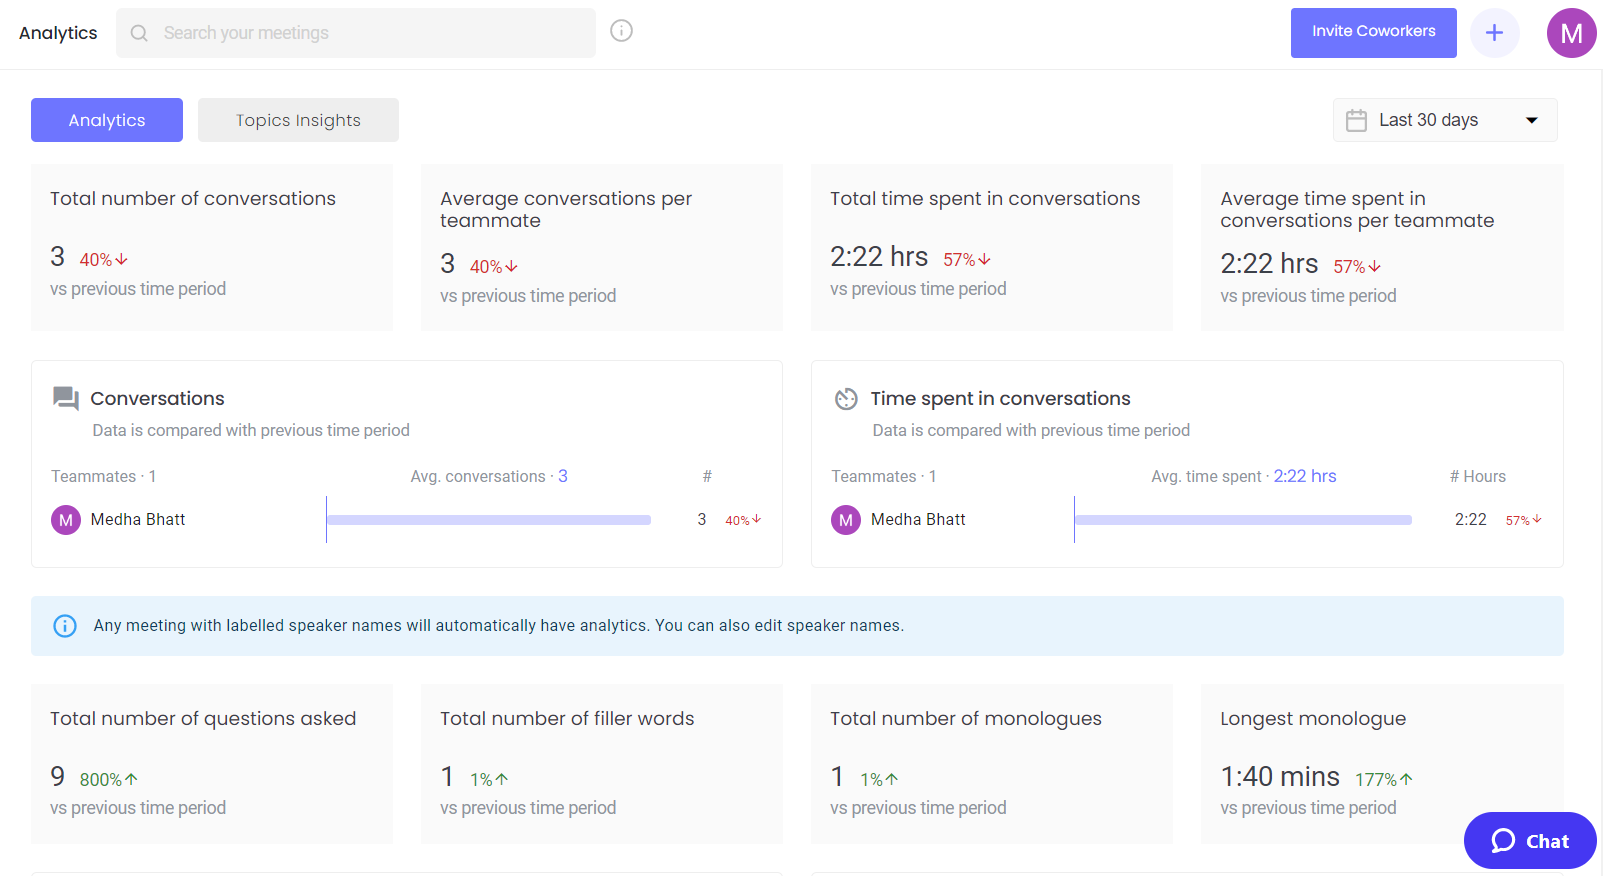This screenshot has height=876, width=1603.
Task: Click Medha Bhatt name in Time spent panel
Action: 918,520
